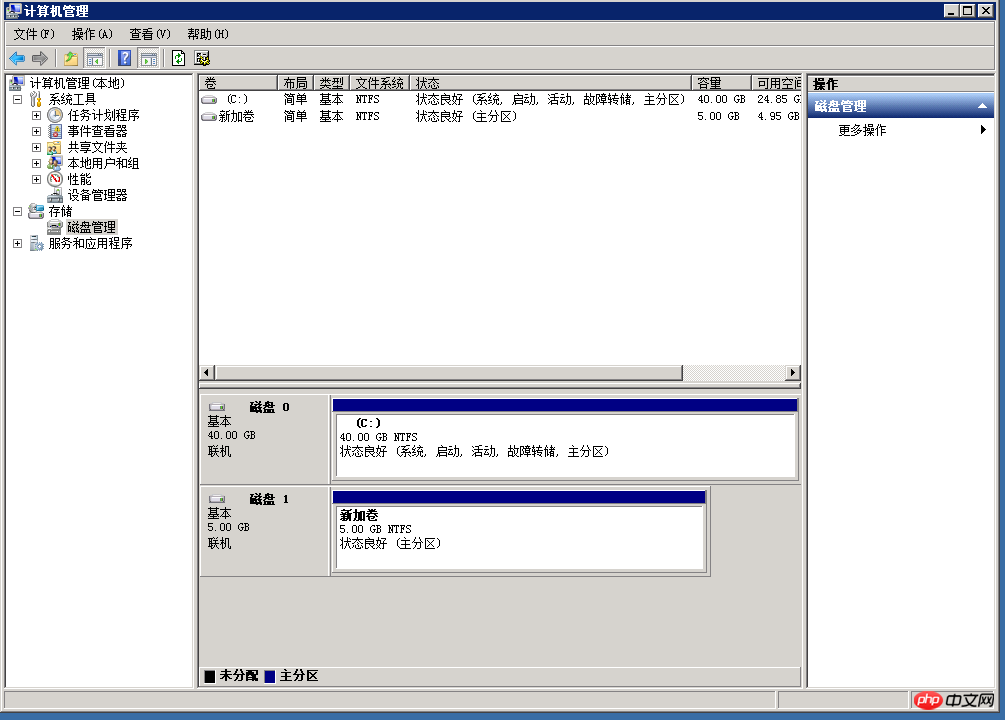Viewport: 1005px width, 720px height.
Task: Click the Computer Management root icon
Action: pos(17,83)
